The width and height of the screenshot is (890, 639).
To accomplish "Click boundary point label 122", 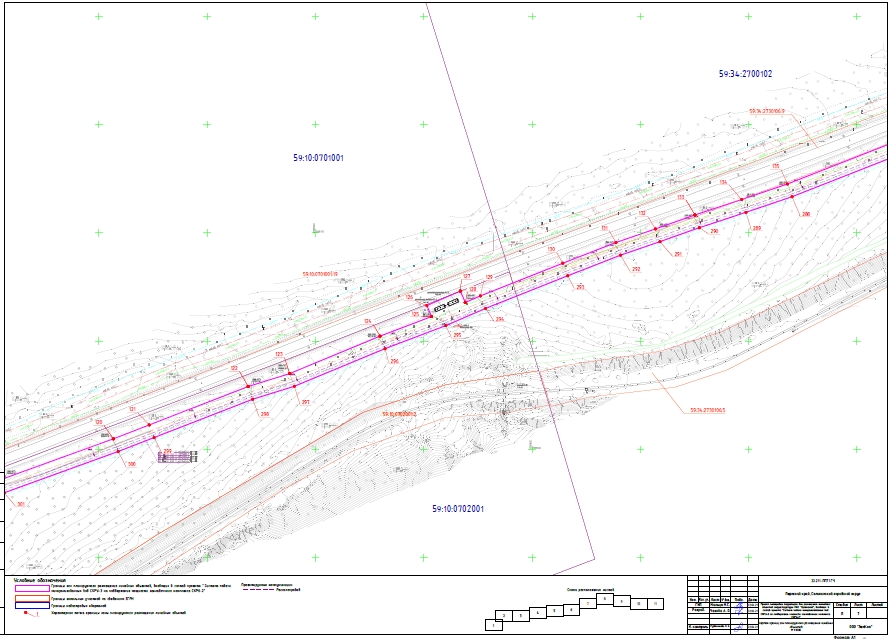I will pyautogui.click(x=234, y=368).
